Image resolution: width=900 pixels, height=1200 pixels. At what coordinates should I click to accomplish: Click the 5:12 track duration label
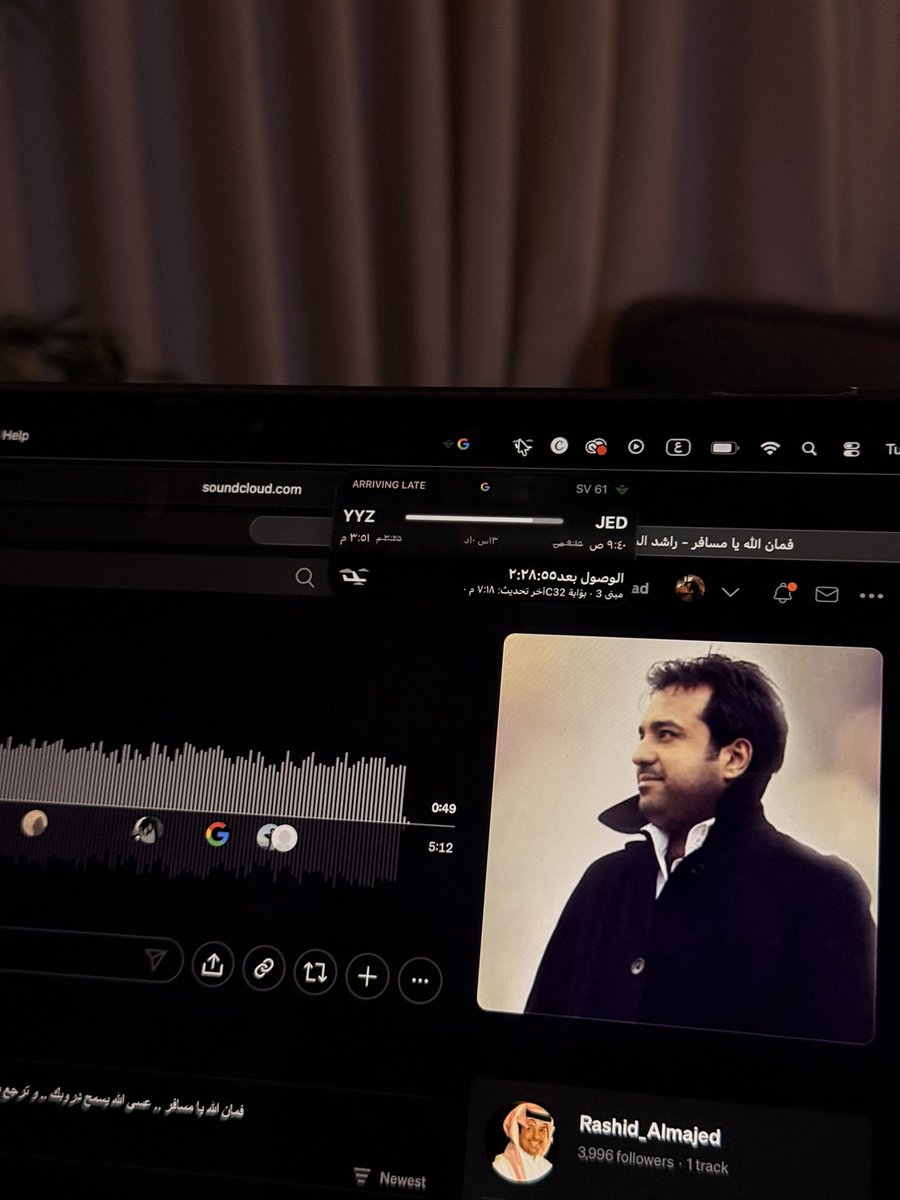pyautogui.click(x=442, y=848)
